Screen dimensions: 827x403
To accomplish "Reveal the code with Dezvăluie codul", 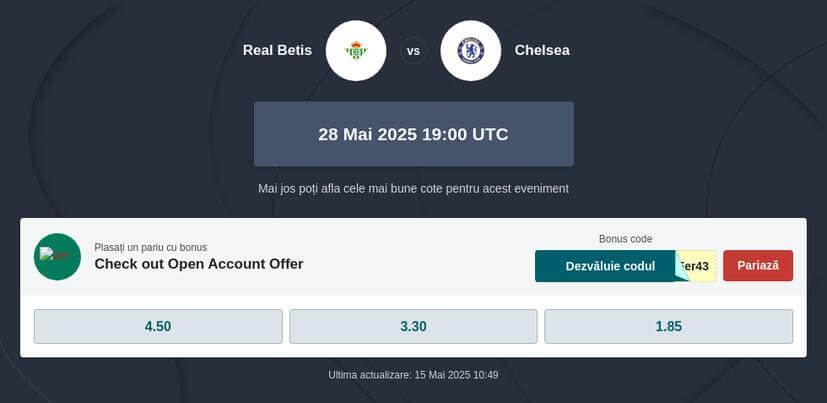I will (x=610, y=266).
